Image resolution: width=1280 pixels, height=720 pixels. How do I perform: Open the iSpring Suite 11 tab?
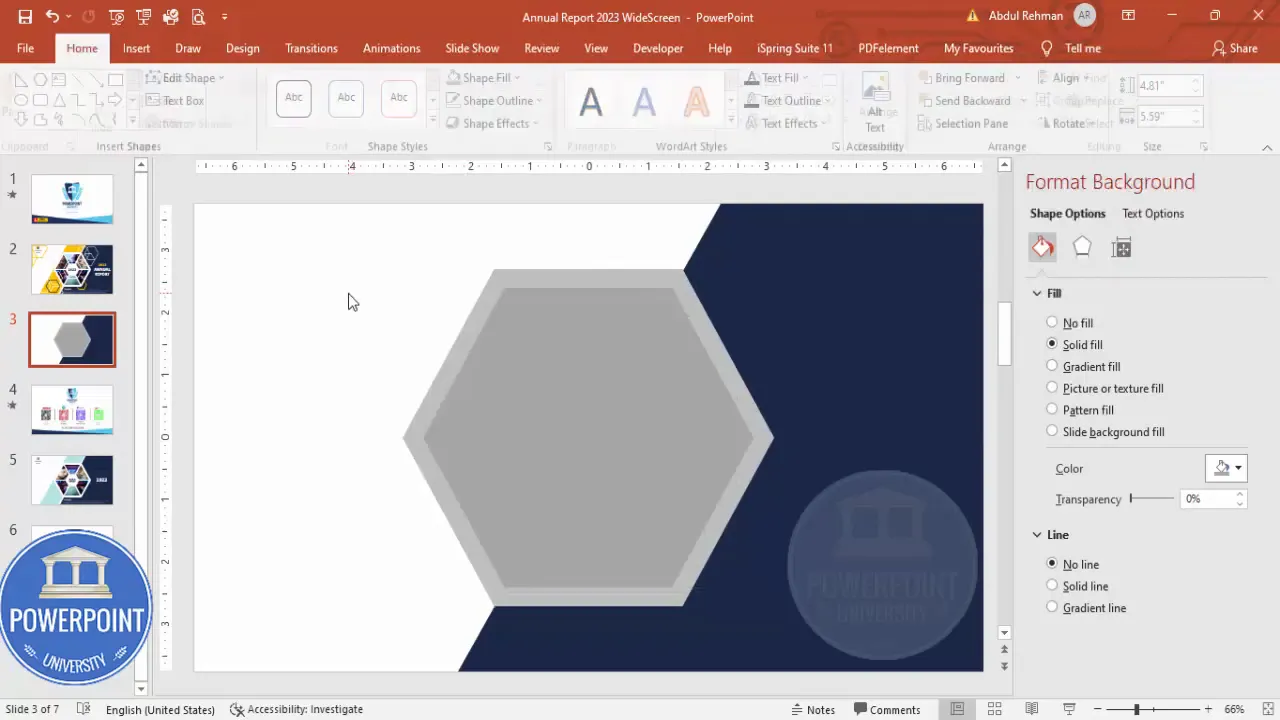coord(795,48)
